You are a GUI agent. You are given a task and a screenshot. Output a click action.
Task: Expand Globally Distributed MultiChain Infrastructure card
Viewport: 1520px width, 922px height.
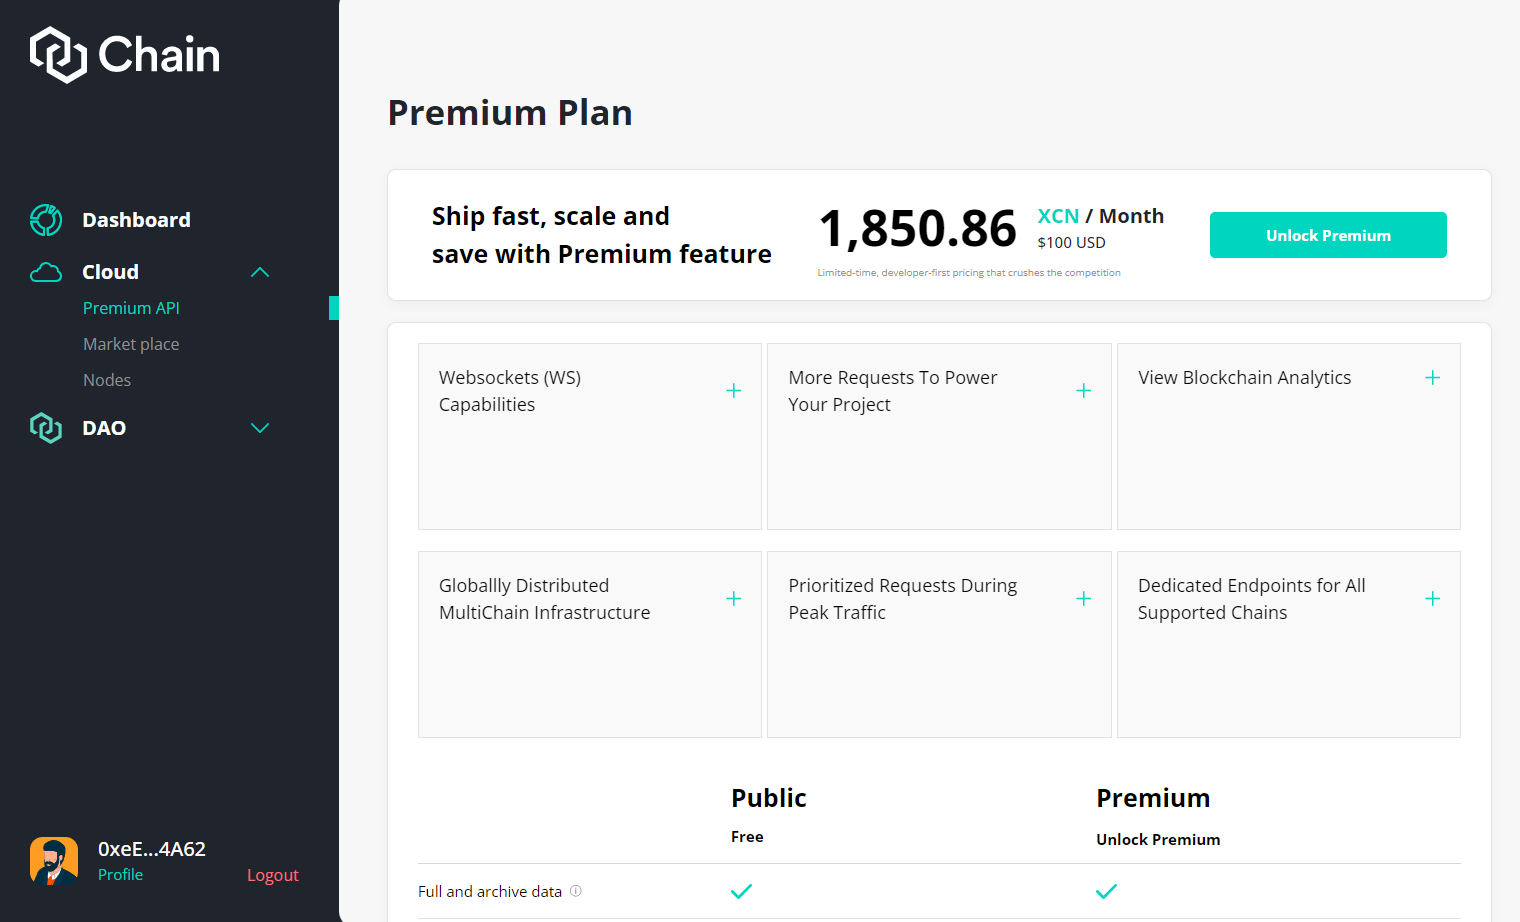[734, 599]
